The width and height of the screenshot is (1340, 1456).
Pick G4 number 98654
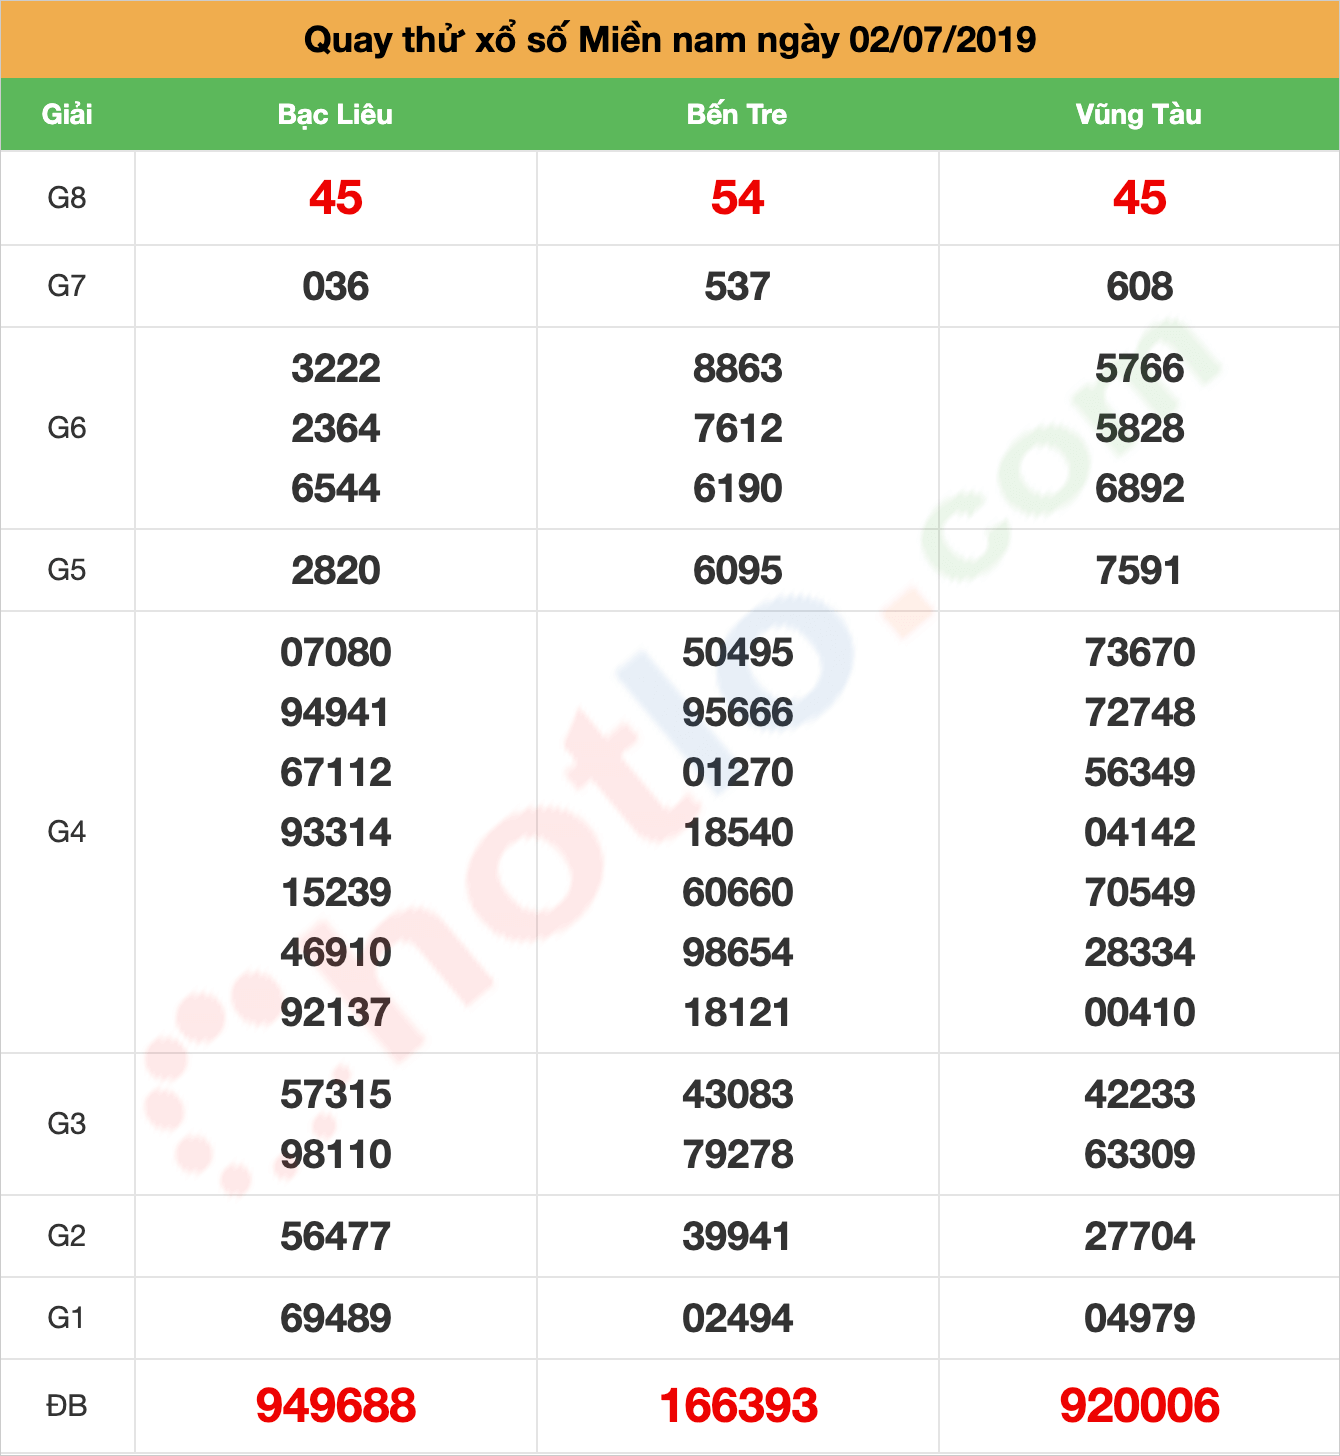(x=738, y=953)
